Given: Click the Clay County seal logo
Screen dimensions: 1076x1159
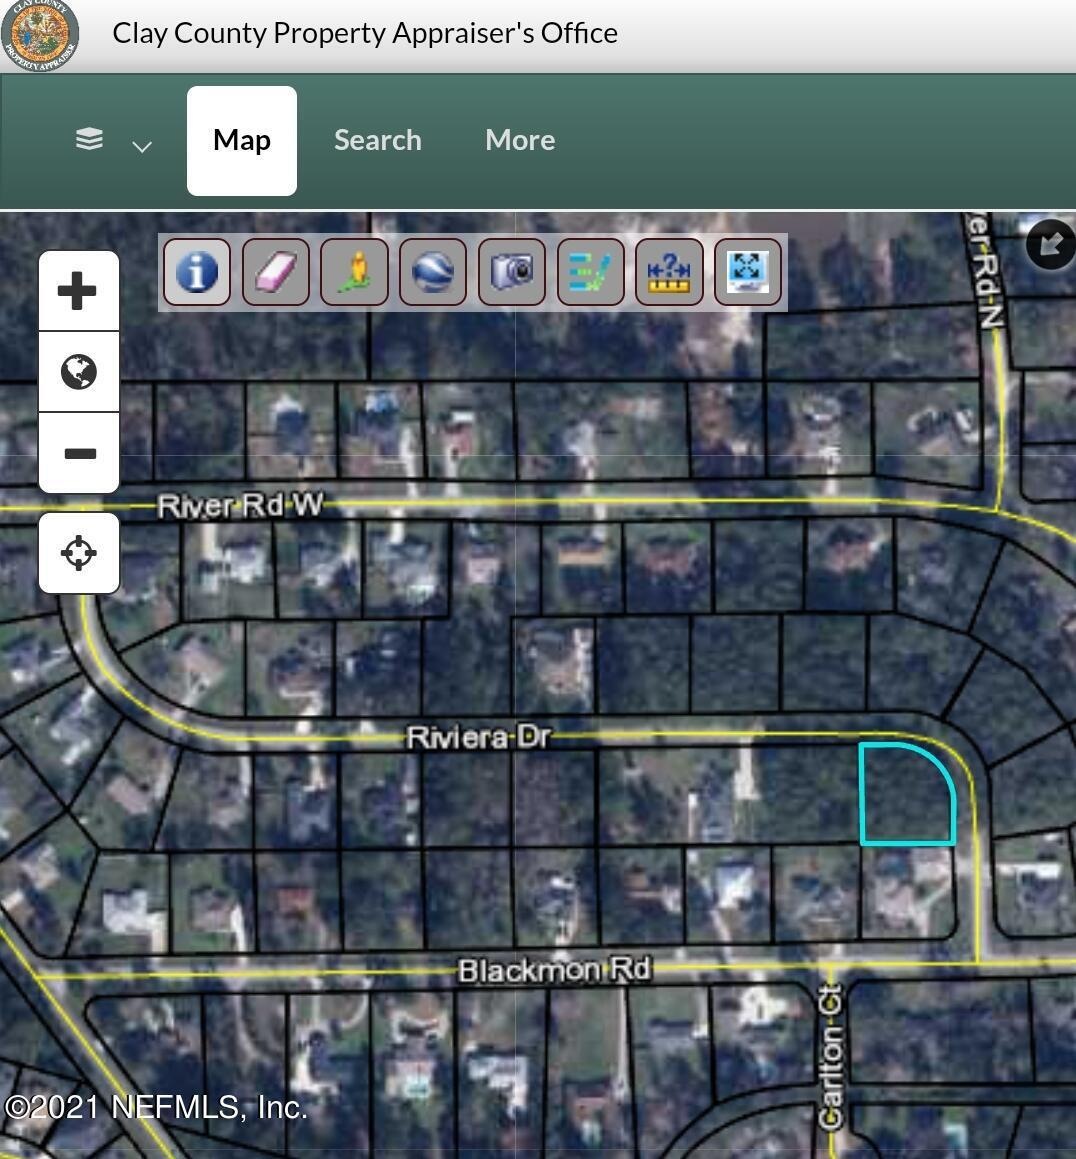Looking at the screenshot, I should (x=40, y=35).
